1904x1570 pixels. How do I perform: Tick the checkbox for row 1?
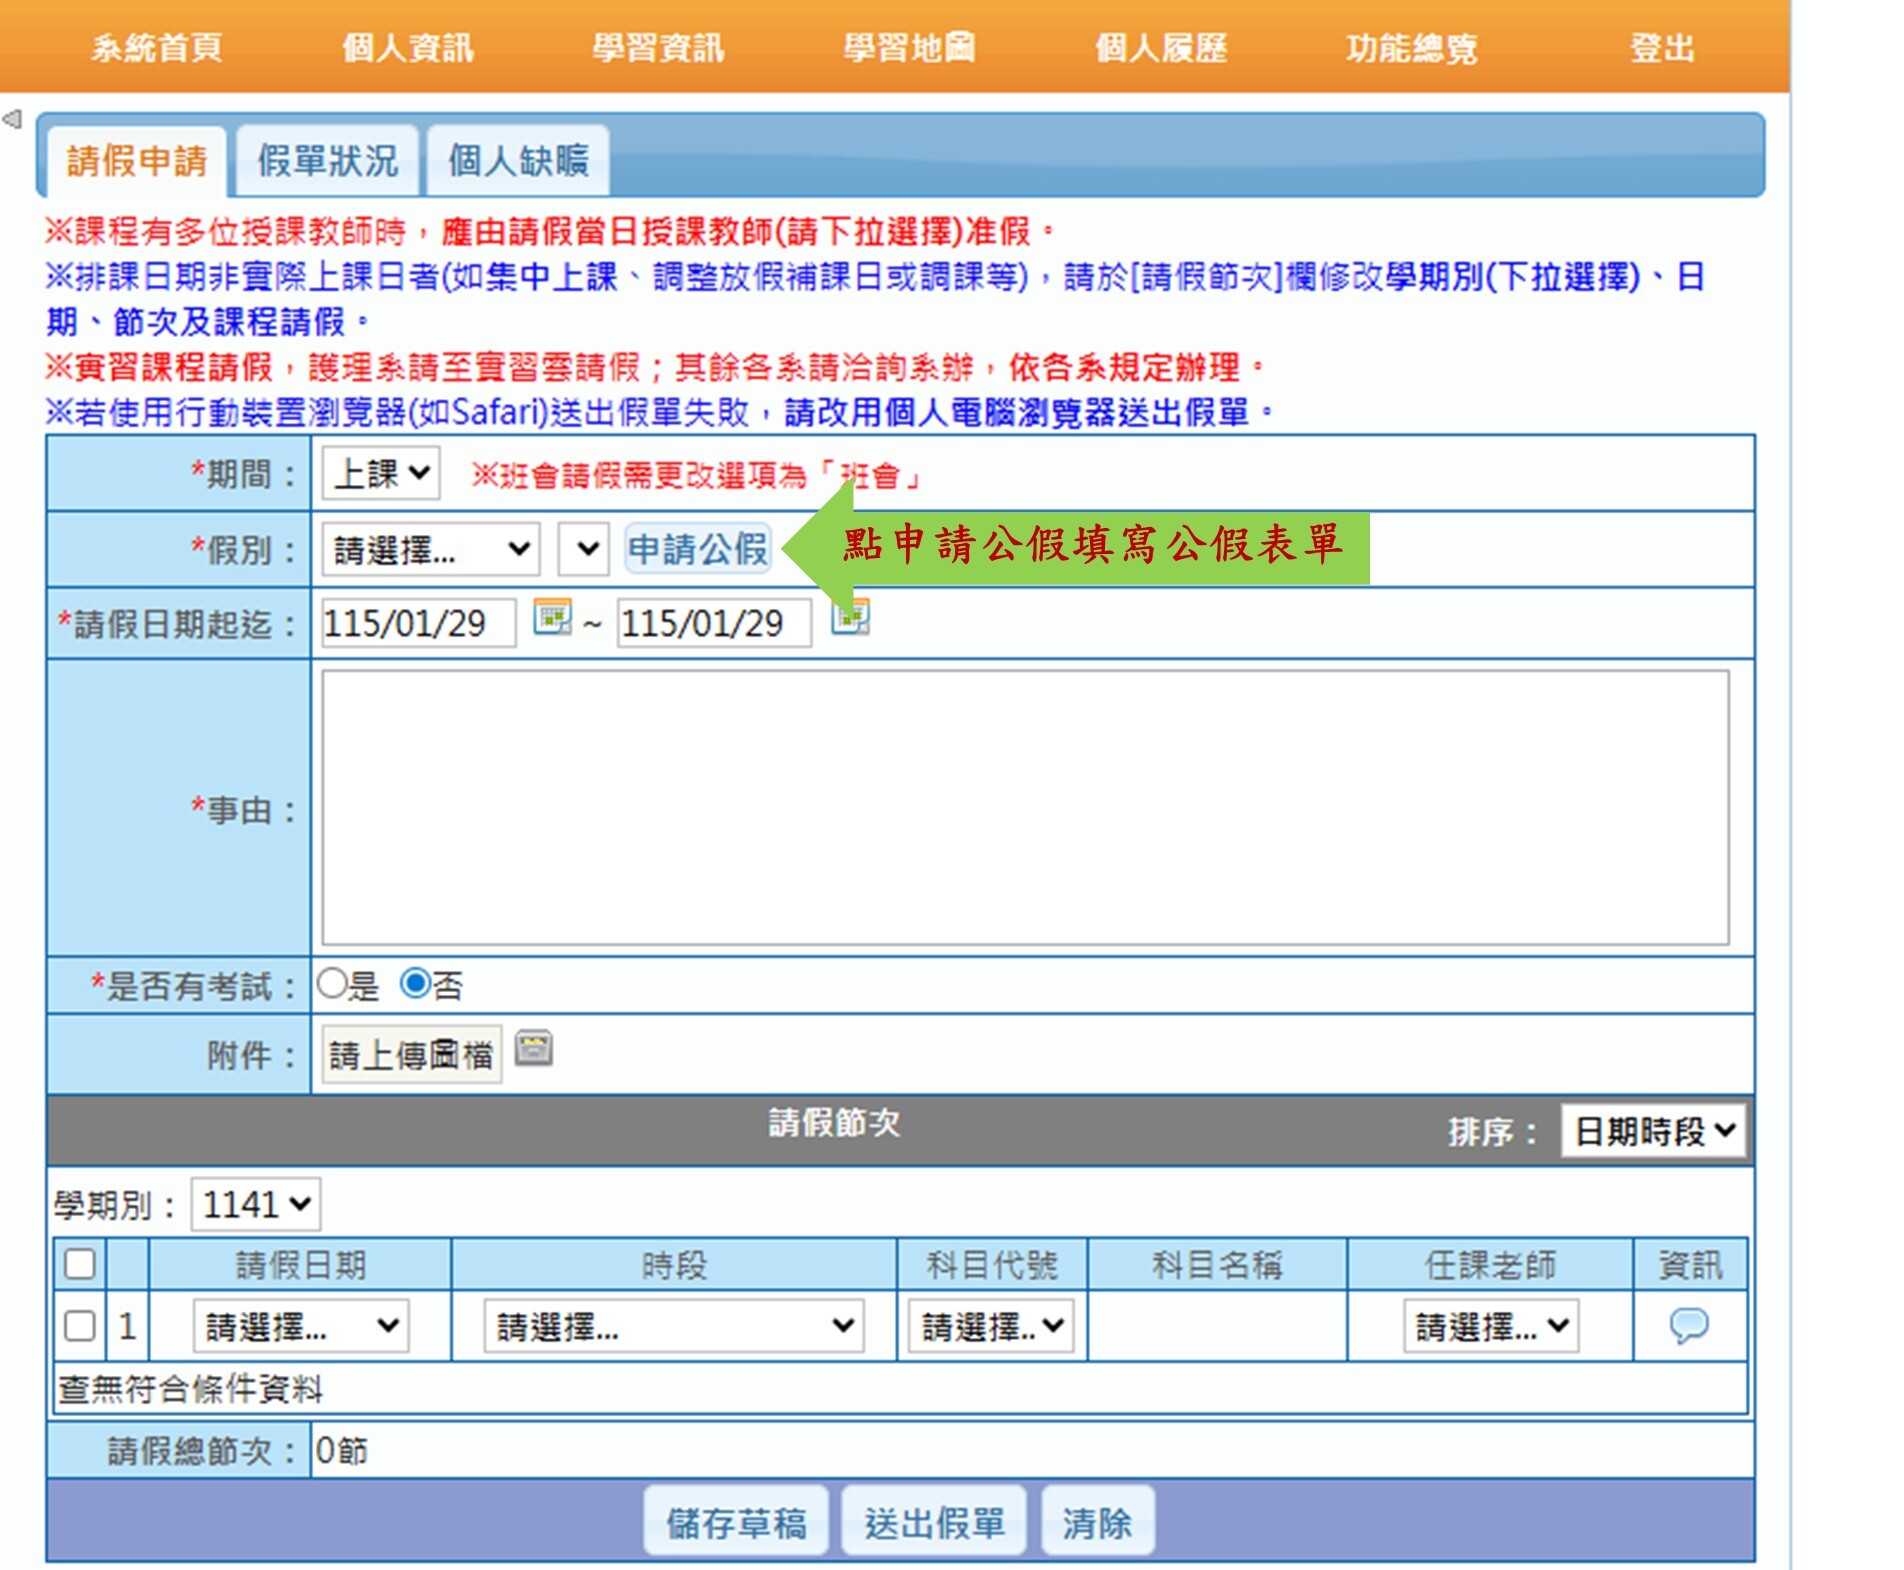tap(80, 1326)
